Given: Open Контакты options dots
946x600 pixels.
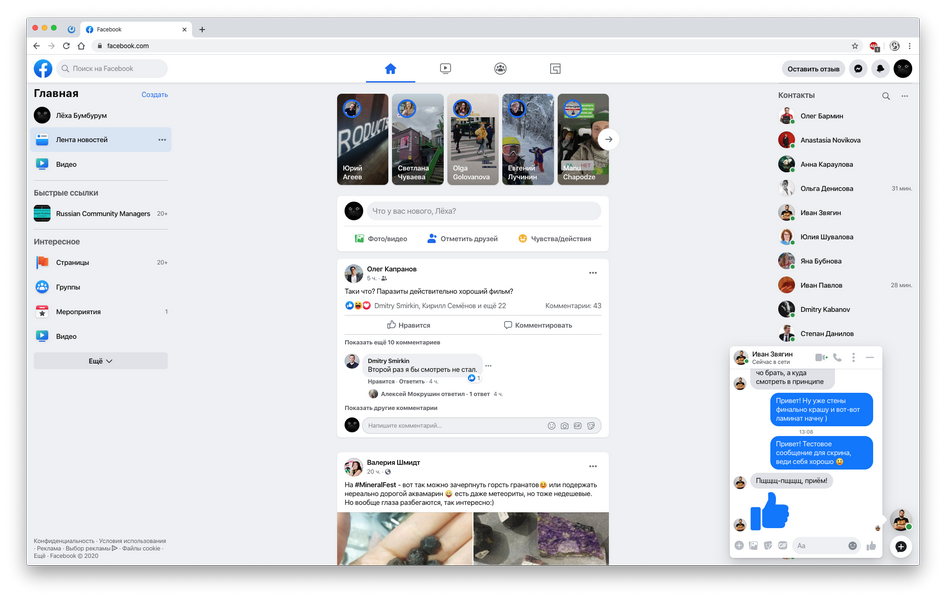Looking at the screenshot, I should pyautogui.click(x=904, y=96).
